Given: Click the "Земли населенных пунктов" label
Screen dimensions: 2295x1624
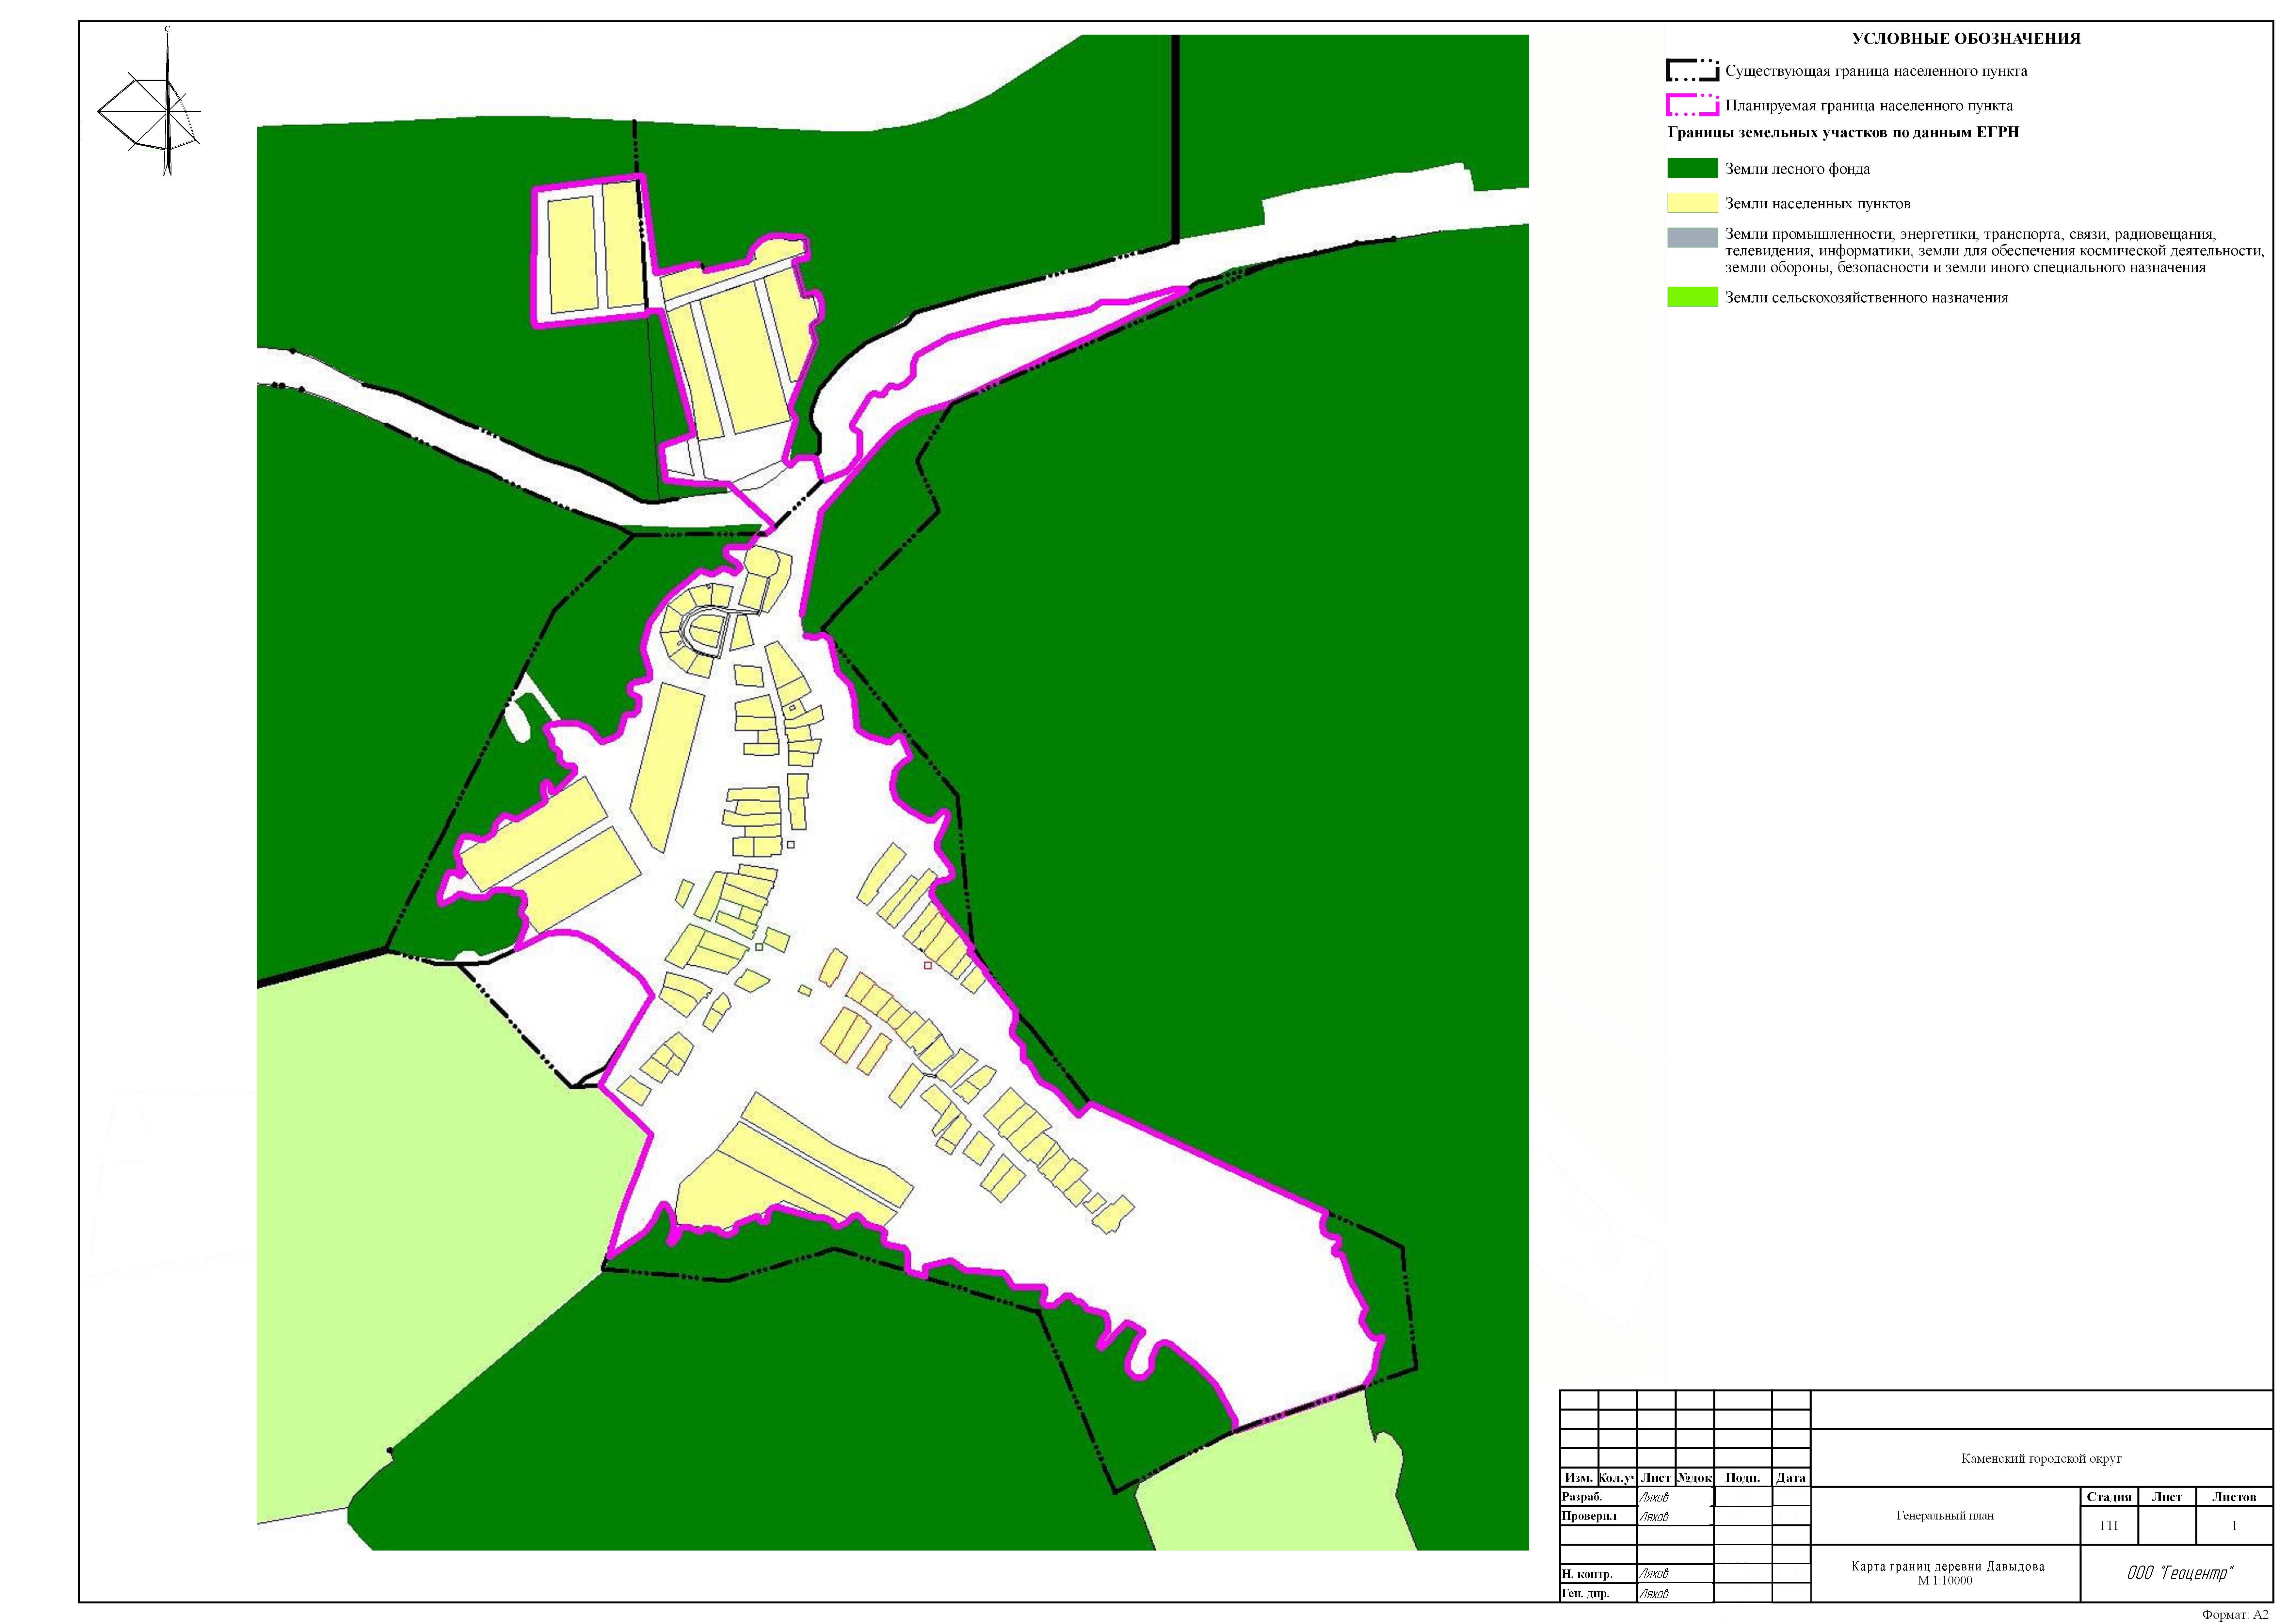Looking at the screenshot, I should pos(1818,204).
